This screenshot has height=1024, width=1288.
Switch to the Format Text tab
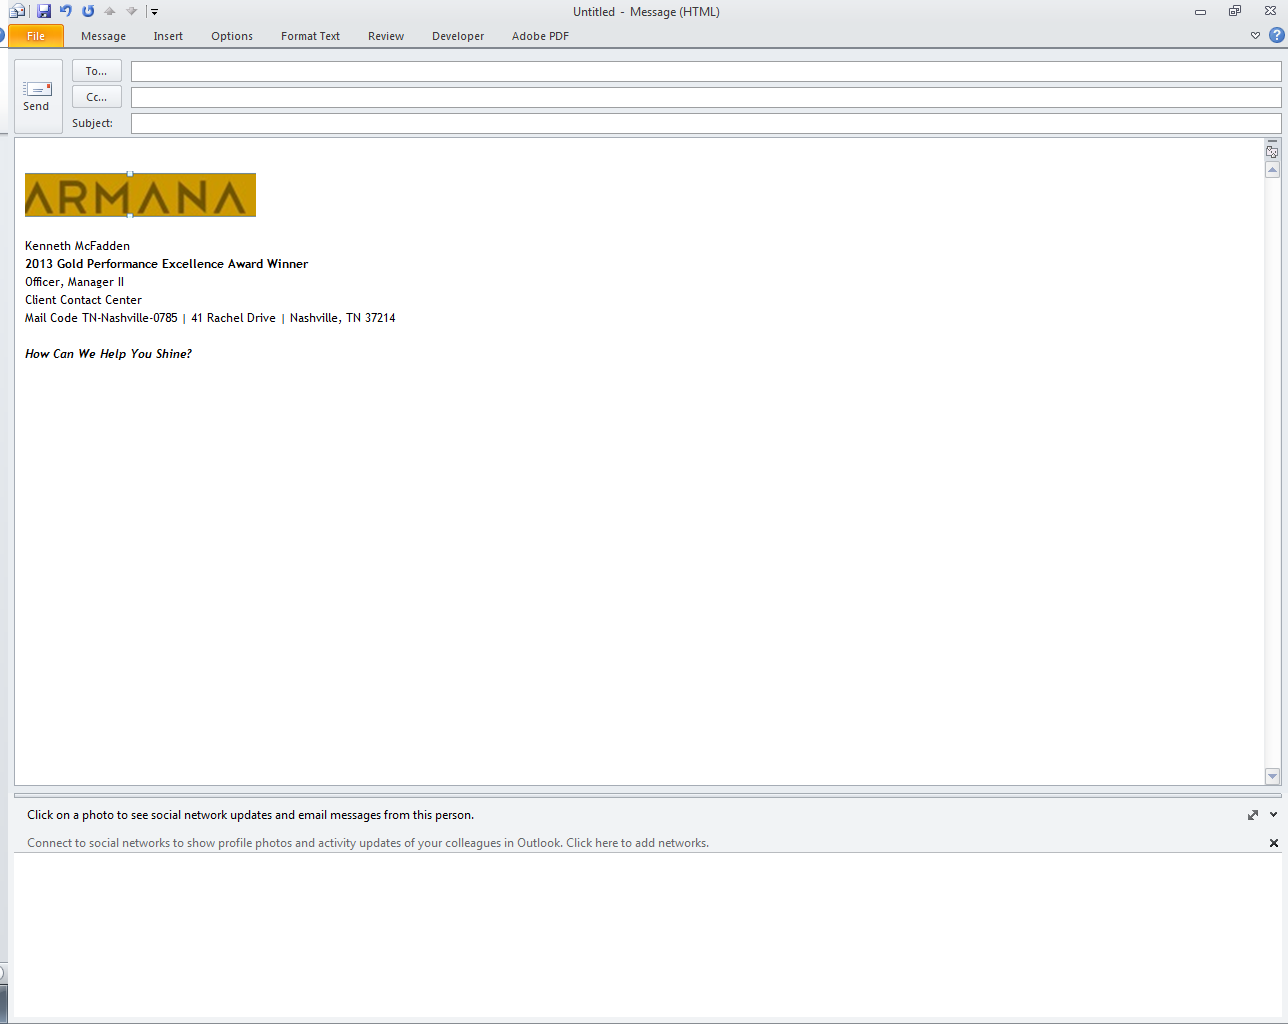(x=310, y=36)
